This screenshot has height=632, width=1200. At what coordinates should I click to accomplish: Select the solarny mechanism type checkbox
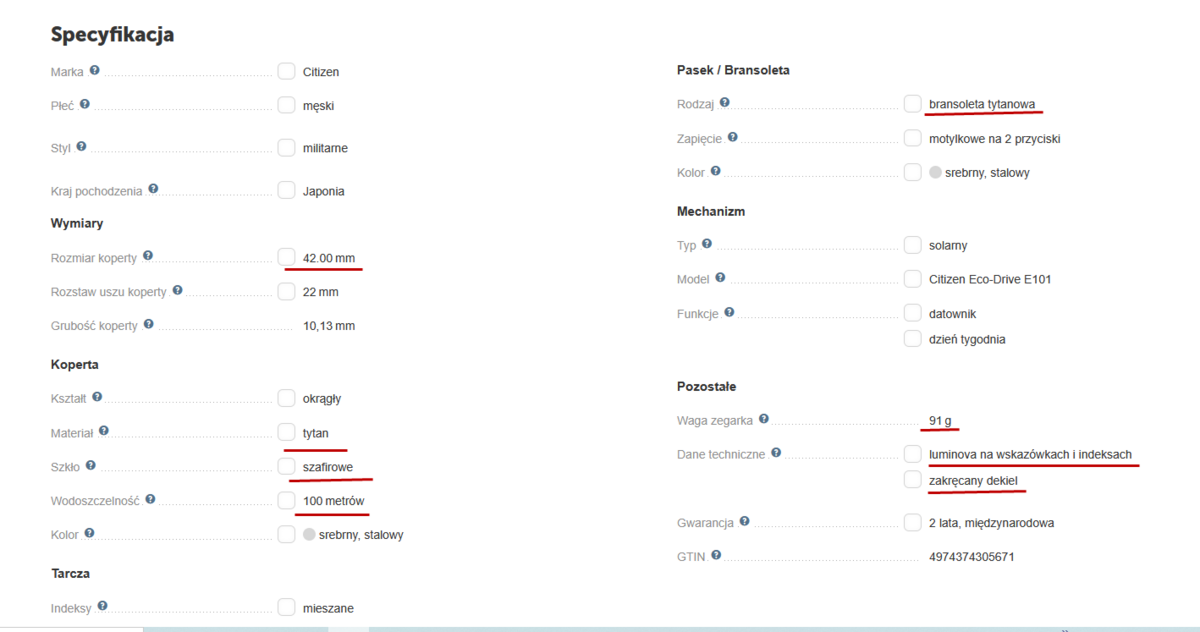(x=912, y=245)
